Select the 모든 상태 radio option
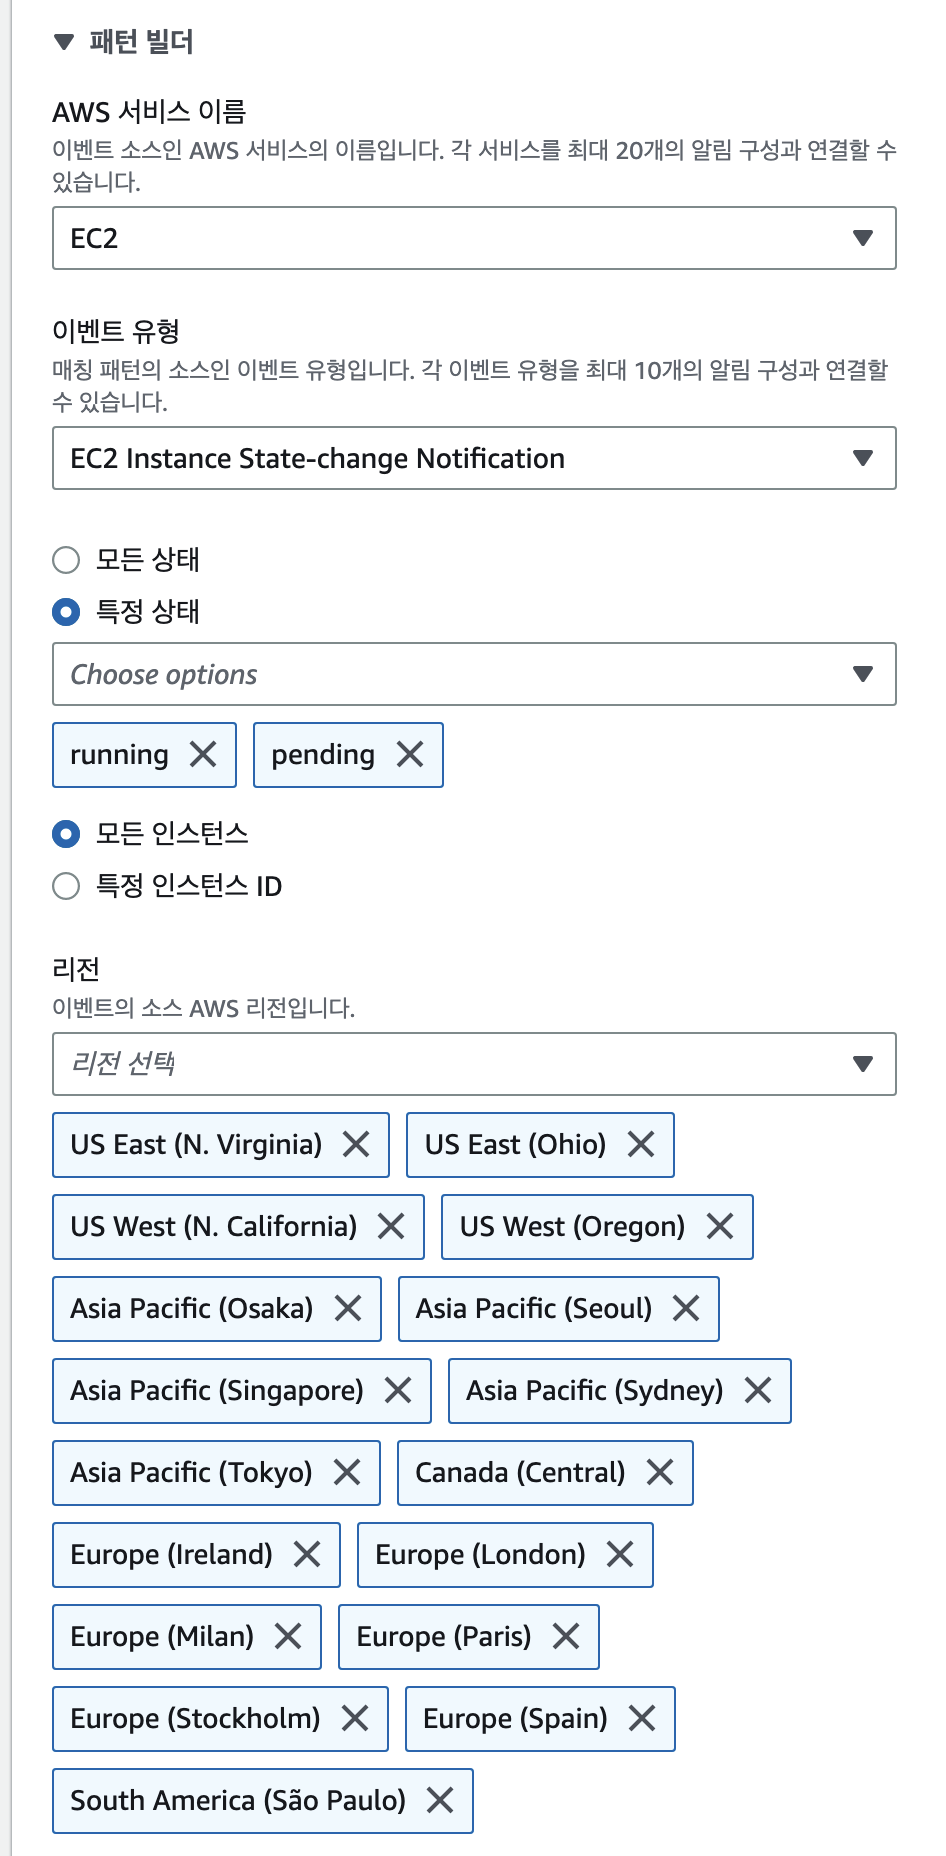Screen dimensions: 946x1856 click(66, 560)
